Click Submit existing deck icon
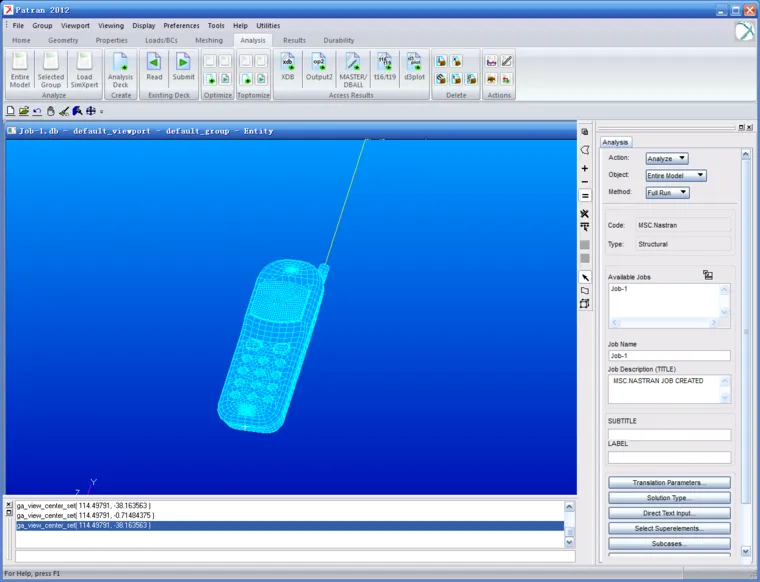Viewport: 760px width, 582px height. [x=183, y=66]
